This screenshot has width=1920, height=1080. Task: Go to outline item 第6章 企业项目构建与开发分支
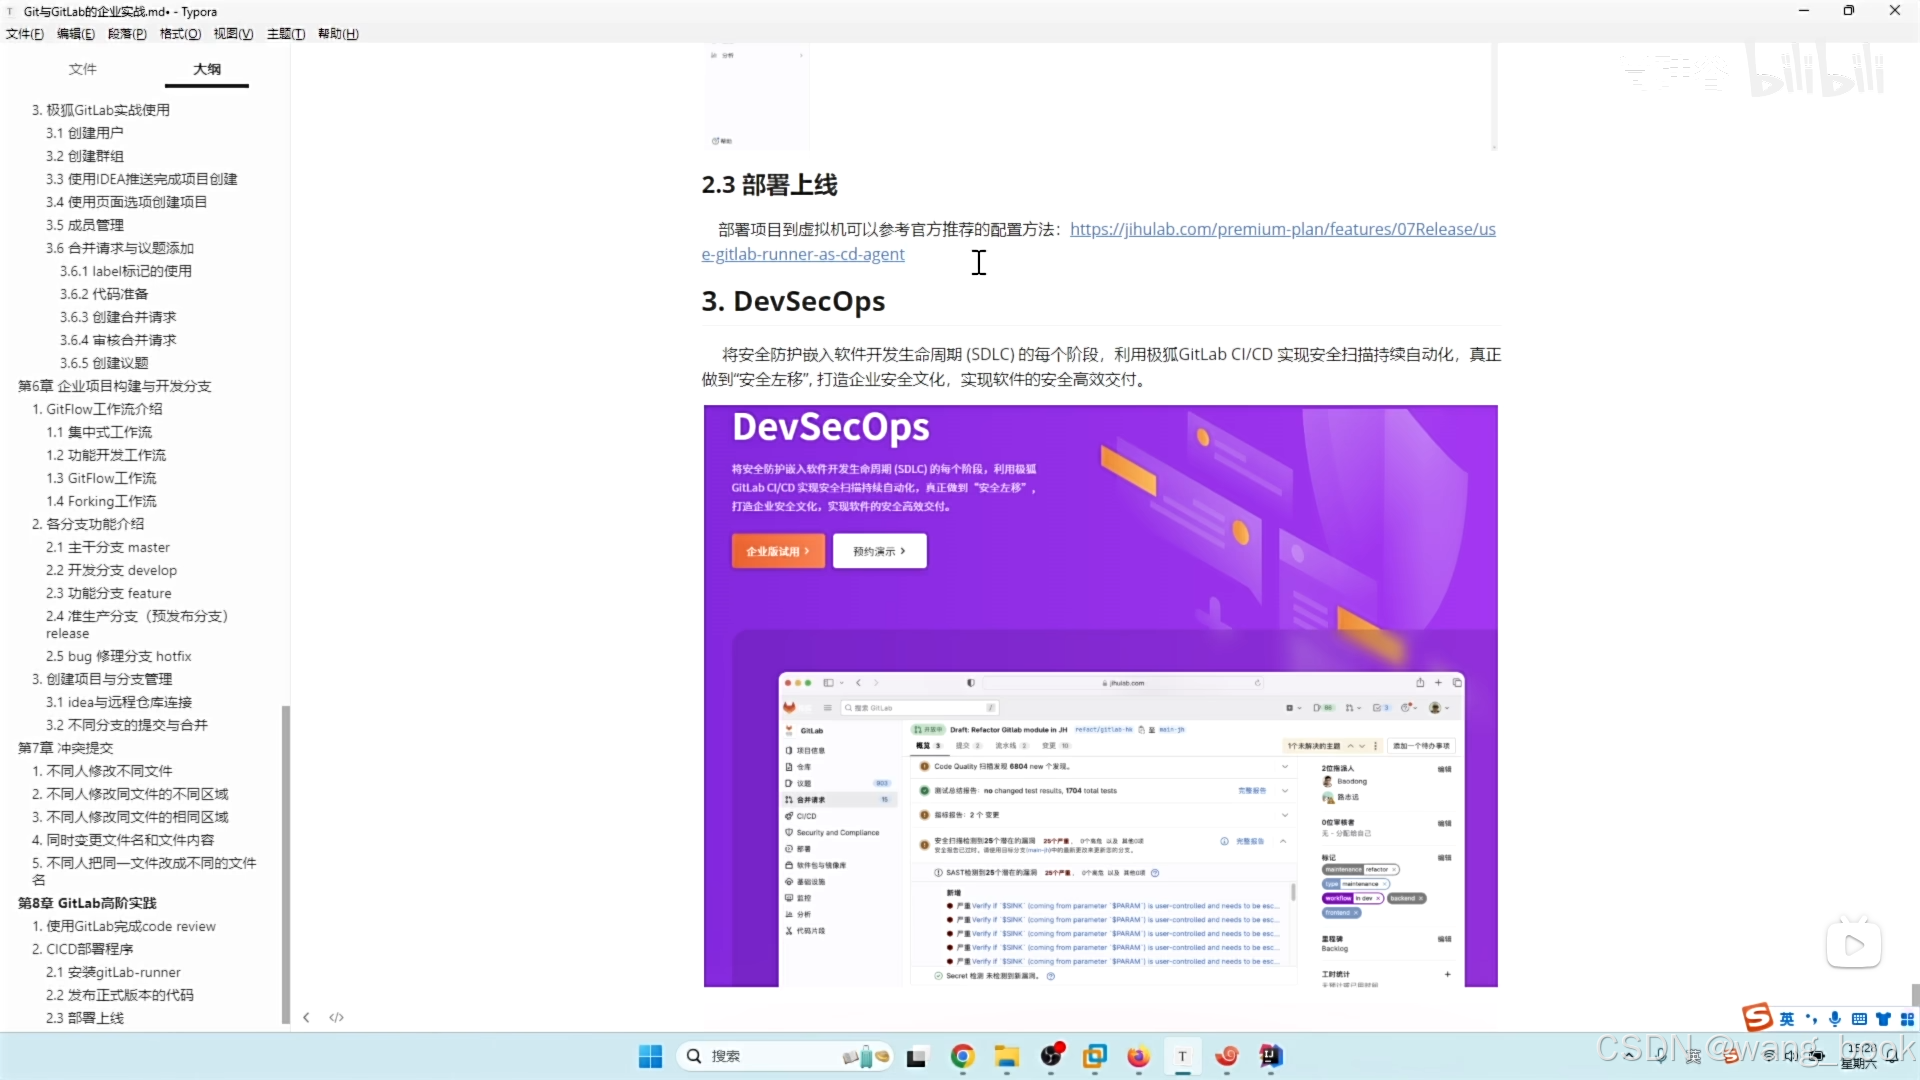coord(115,386)
